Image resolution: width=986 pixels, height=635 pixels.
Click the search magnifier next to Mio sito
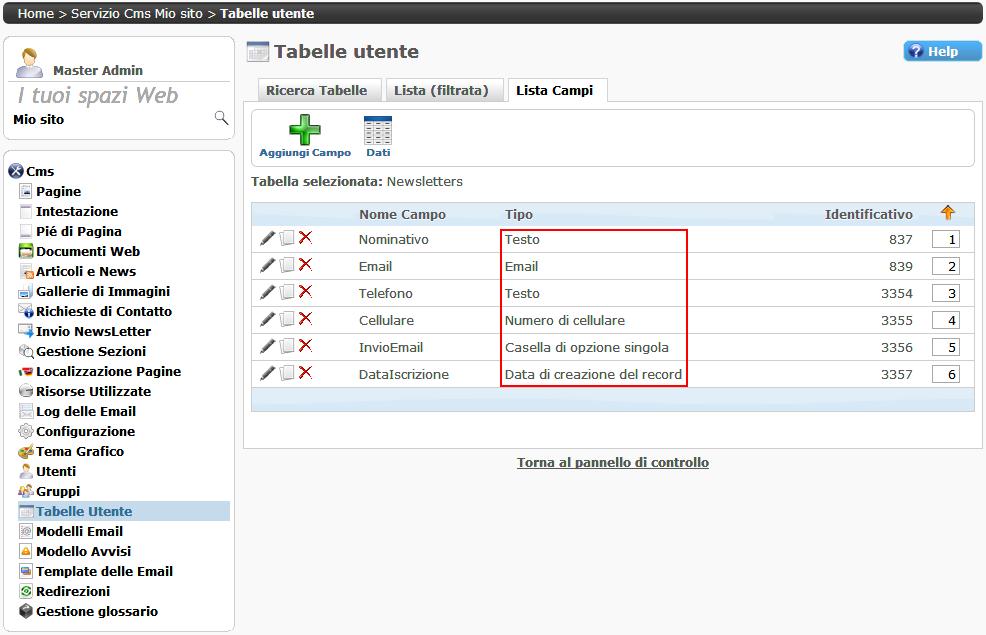(221, 119)
